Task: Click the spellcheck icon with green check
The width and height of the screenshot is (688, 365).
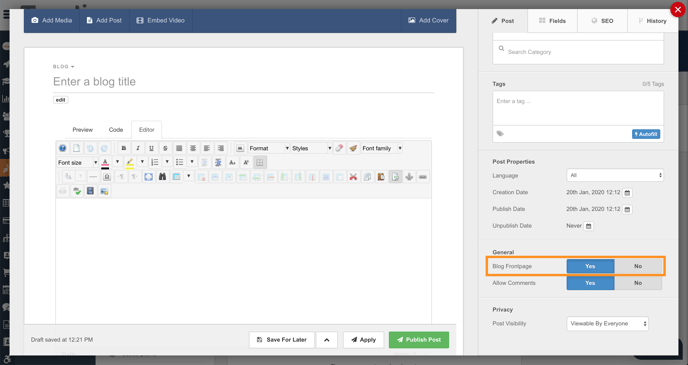Action: pos(77,191)
